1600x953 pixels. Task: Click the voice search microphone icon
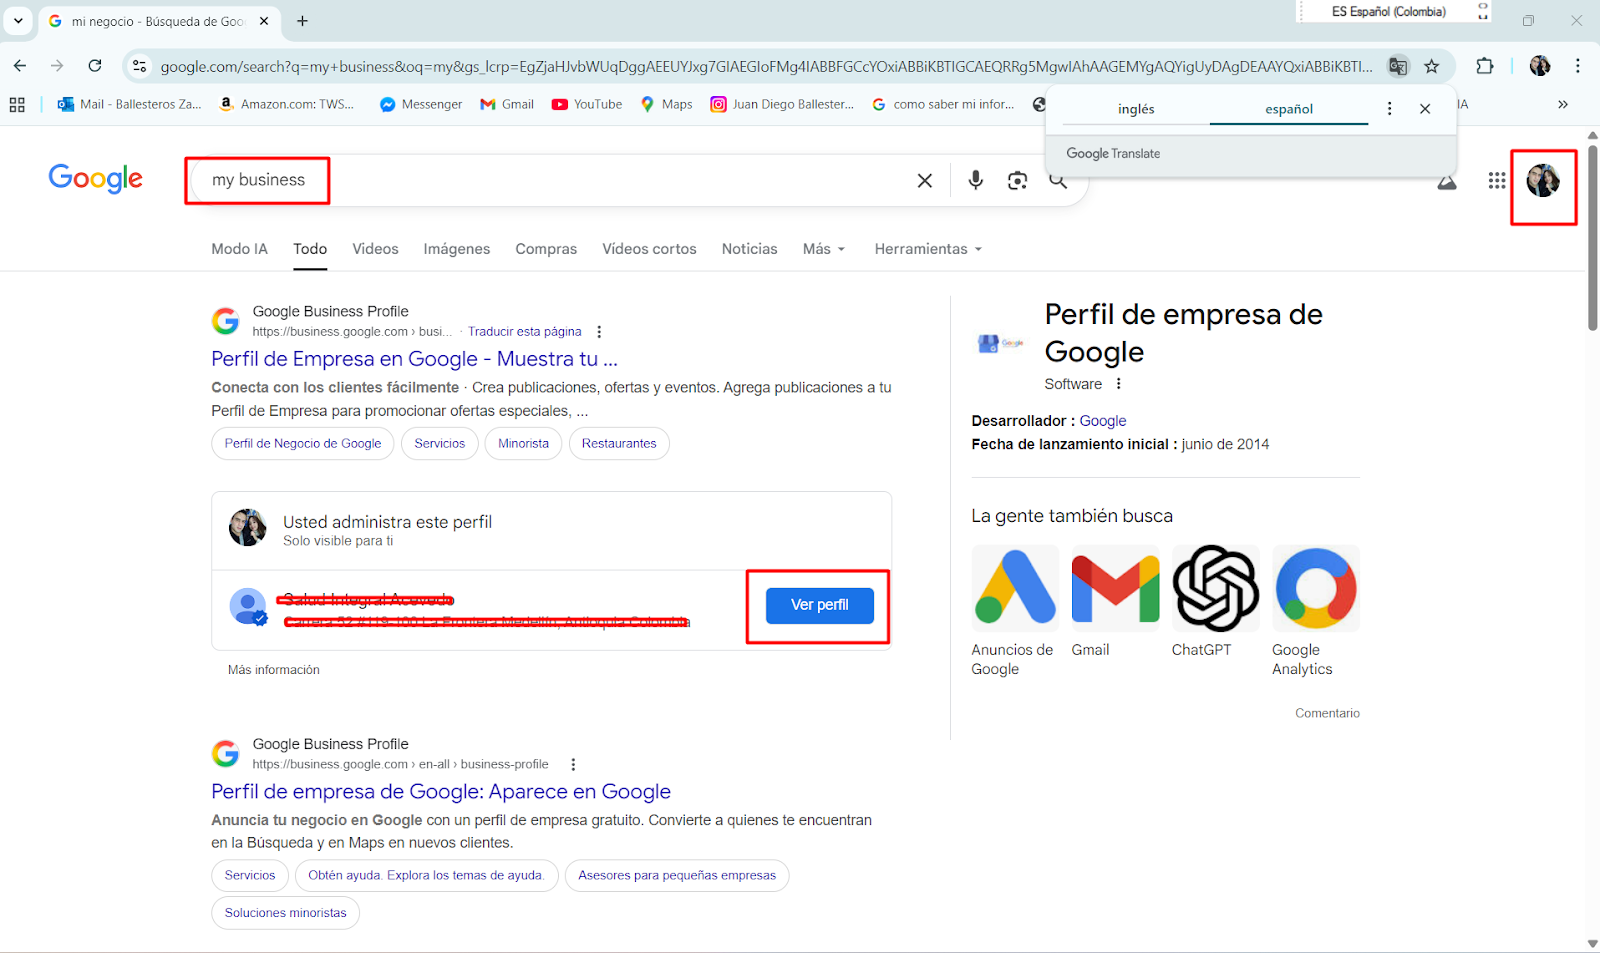click(975, 180)
